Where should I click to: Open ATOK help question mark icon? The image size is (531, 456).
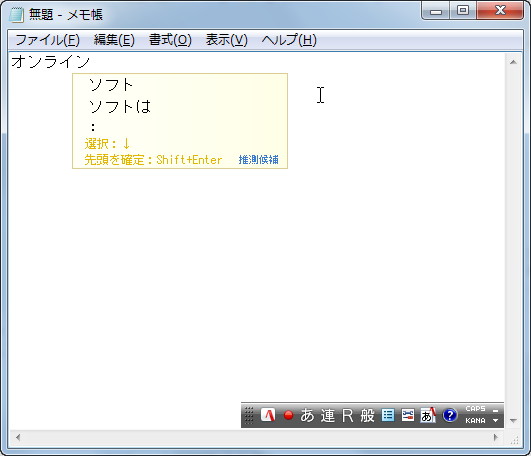(450, 415)
